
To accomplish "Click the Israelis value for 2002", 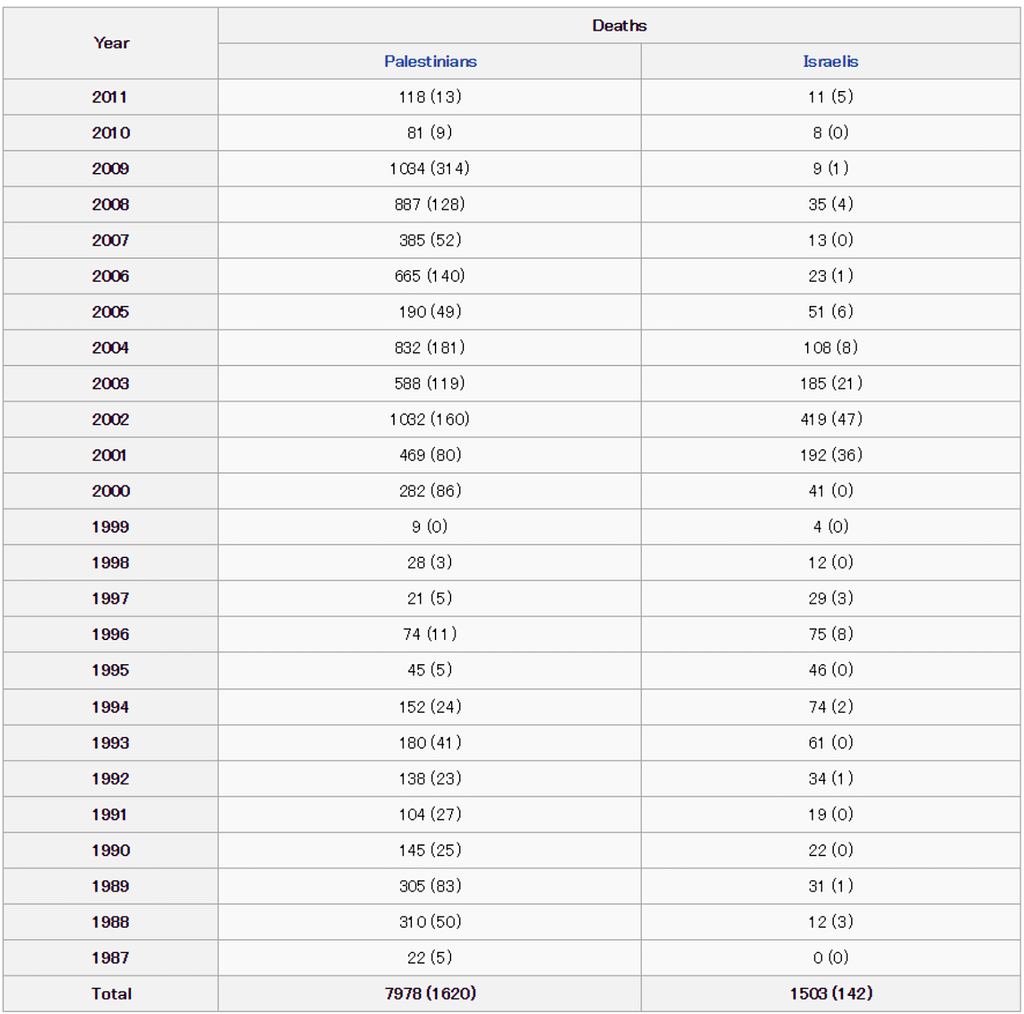I will [x=831, y=419].
